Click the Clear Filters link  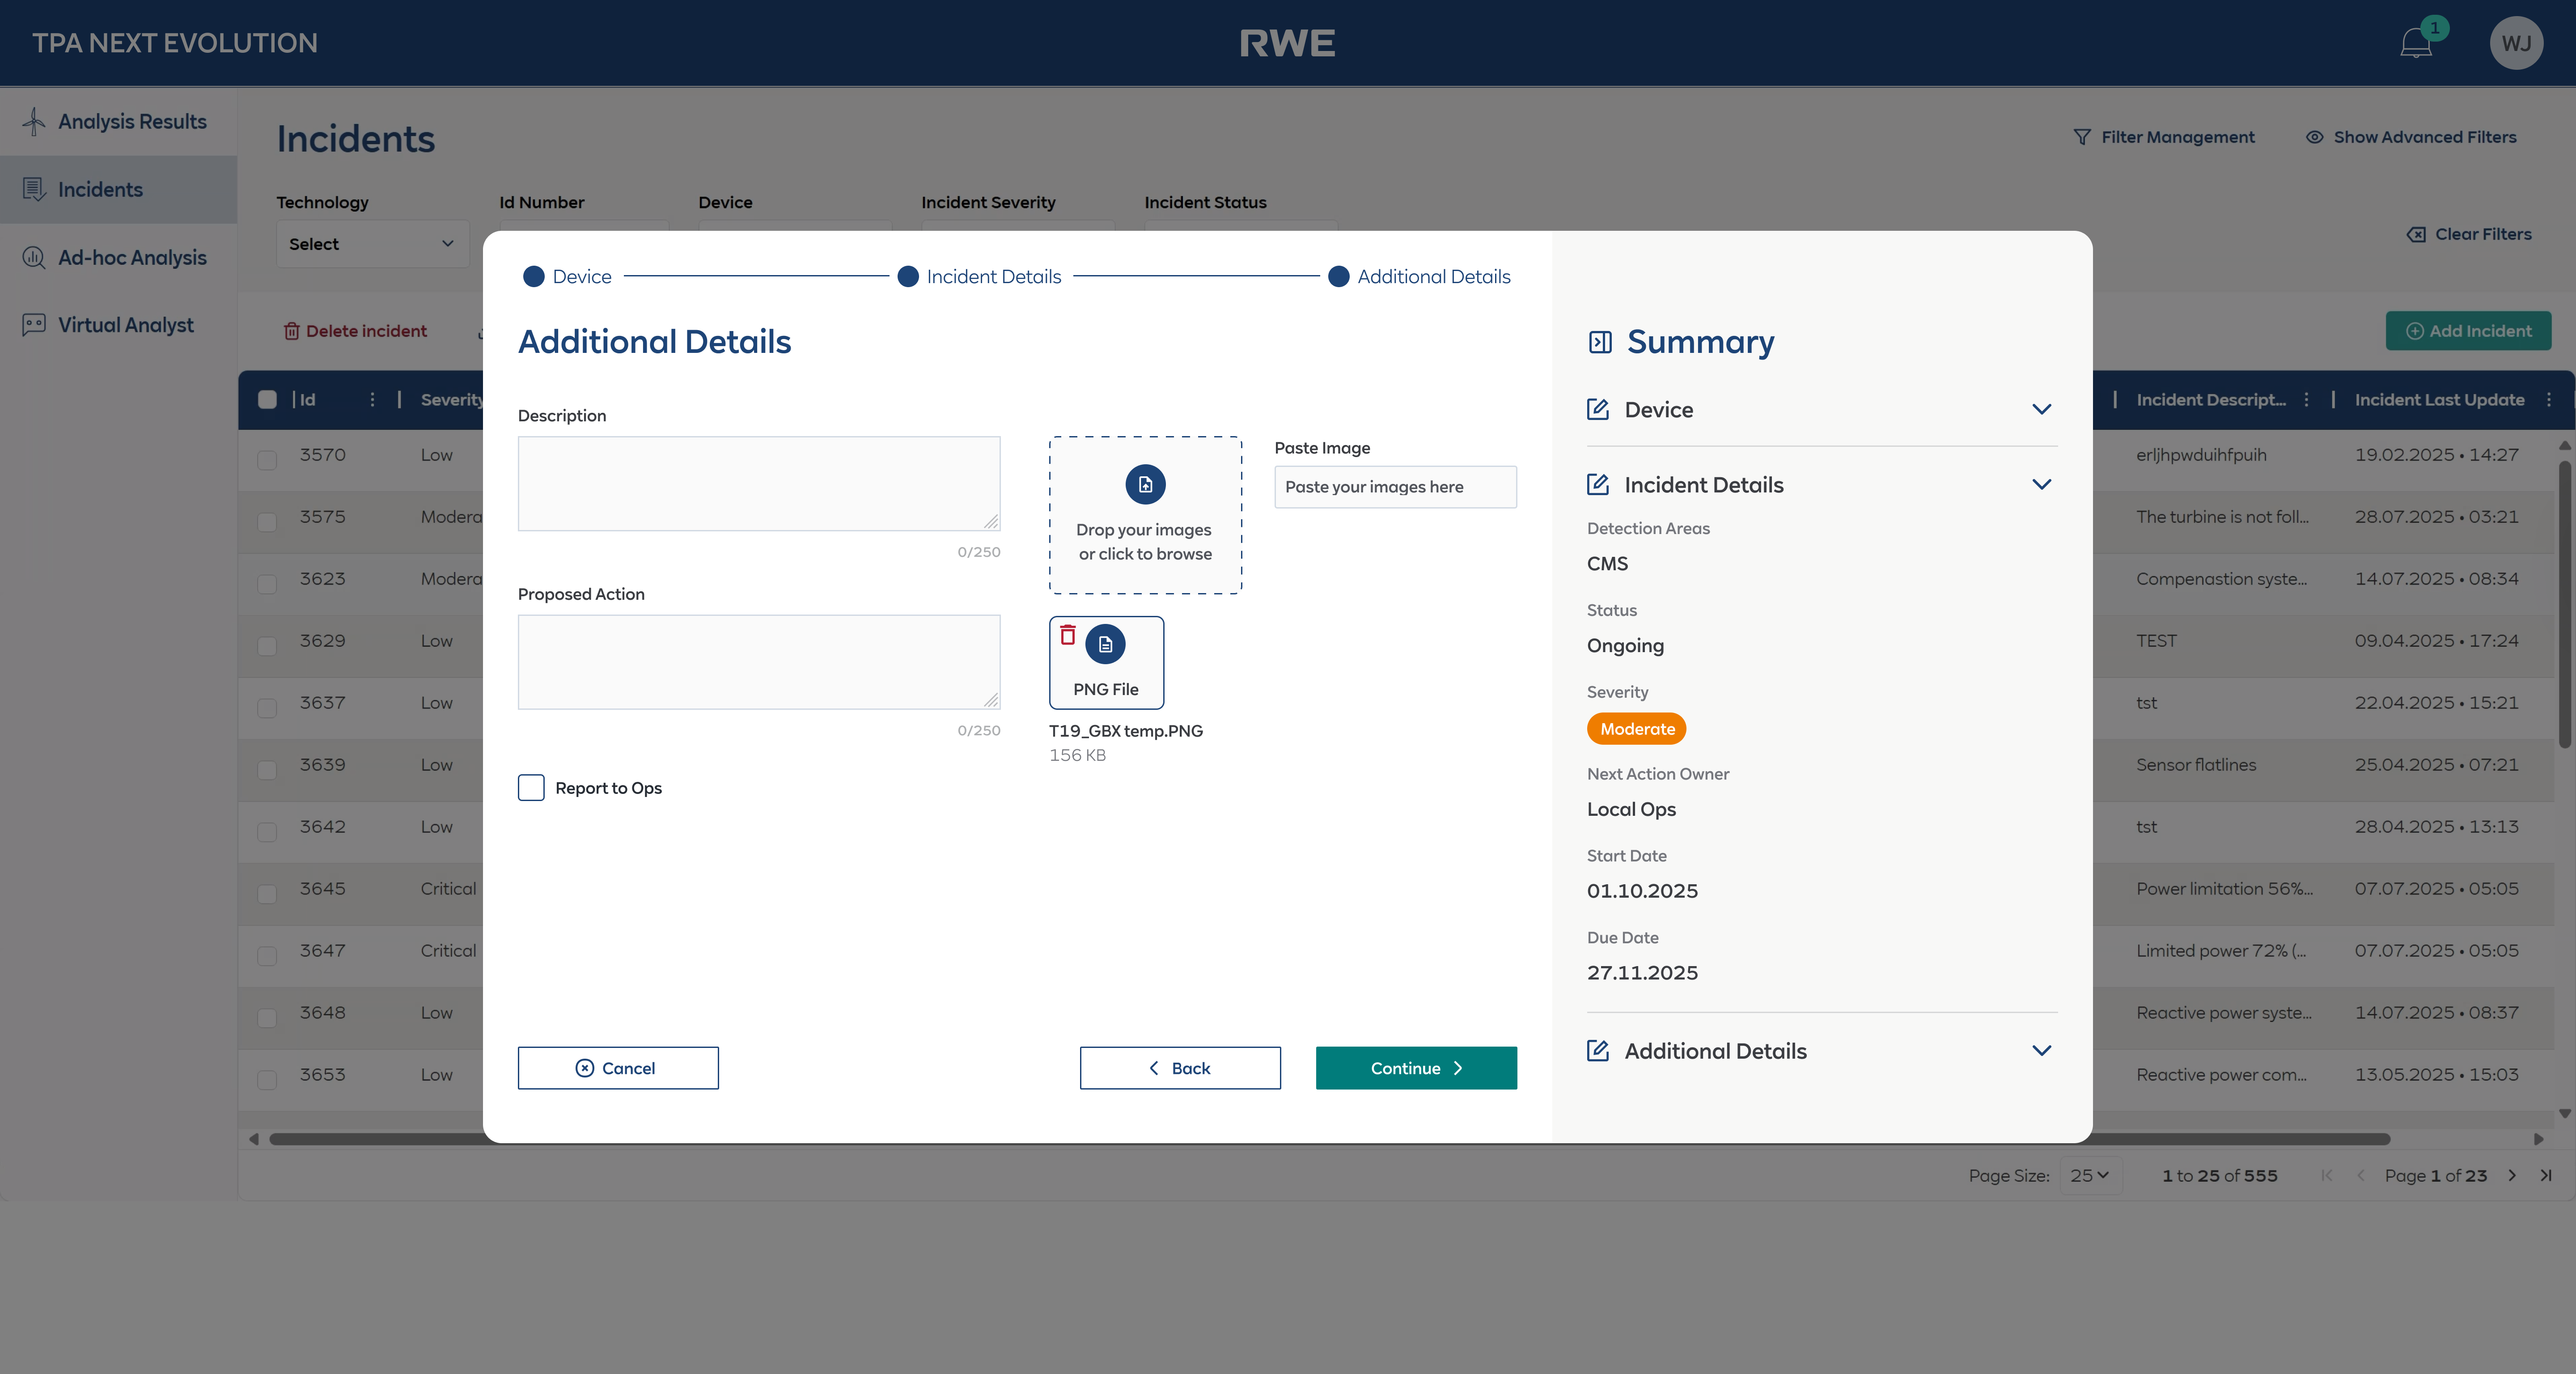click(2469, 234)
